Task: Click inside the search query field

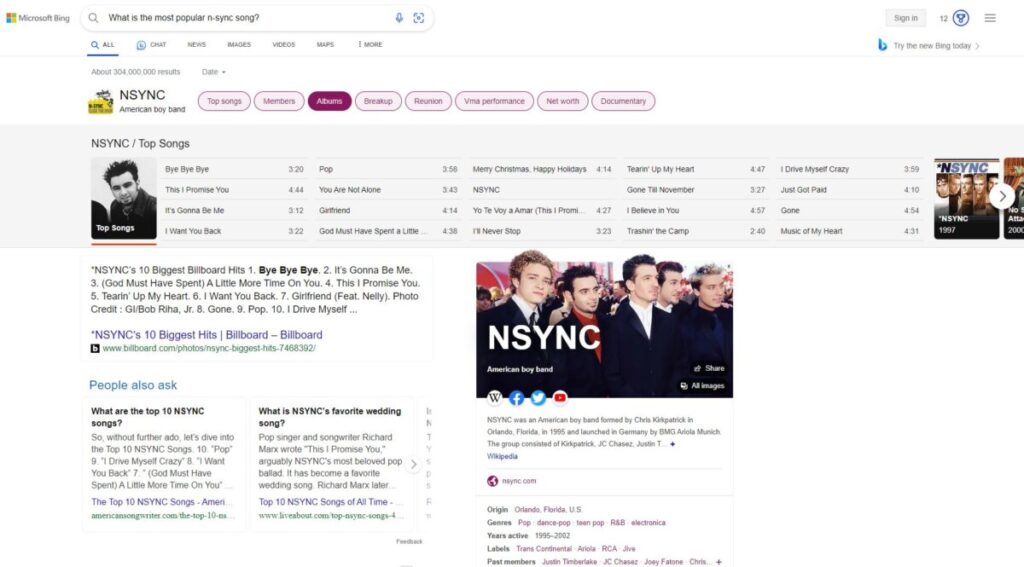Action: pos(248,18)
